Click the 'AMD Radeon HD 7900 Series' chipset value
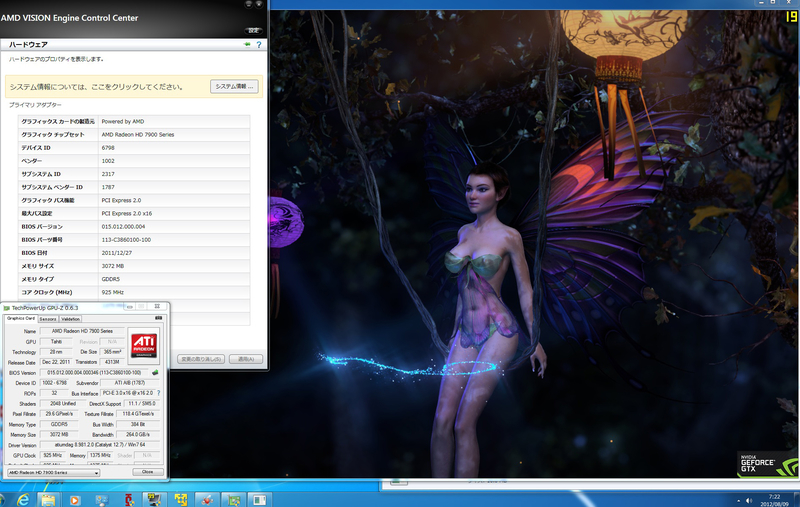 pyautogui.click(x=138, y=135)
